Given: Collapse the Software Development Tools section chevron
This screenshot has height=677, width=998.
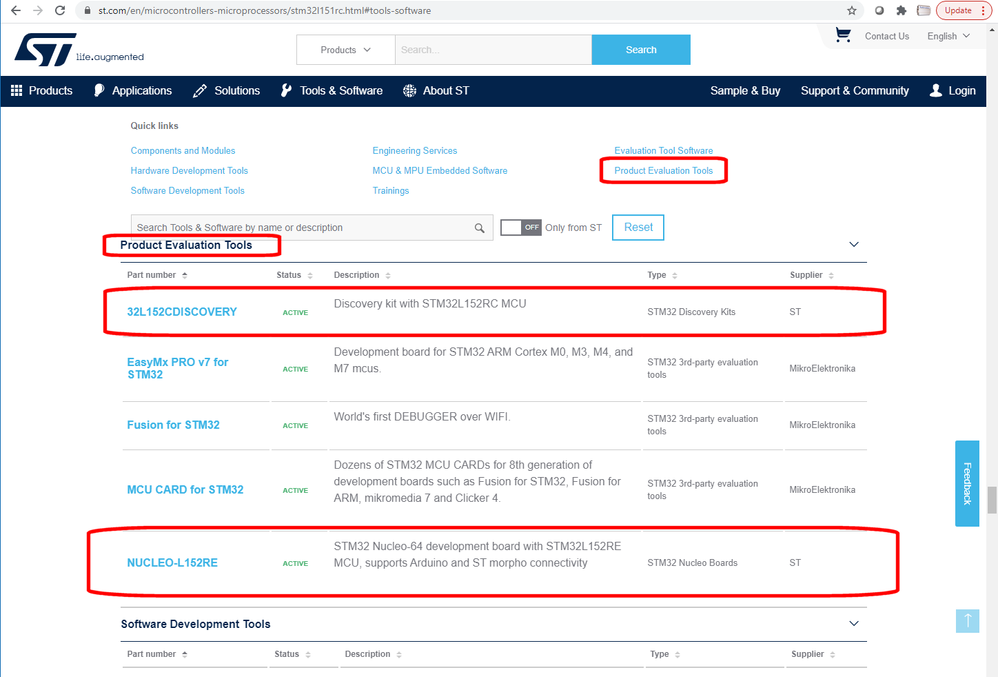Looking at the screenshot, I should (x=854, y=624).
